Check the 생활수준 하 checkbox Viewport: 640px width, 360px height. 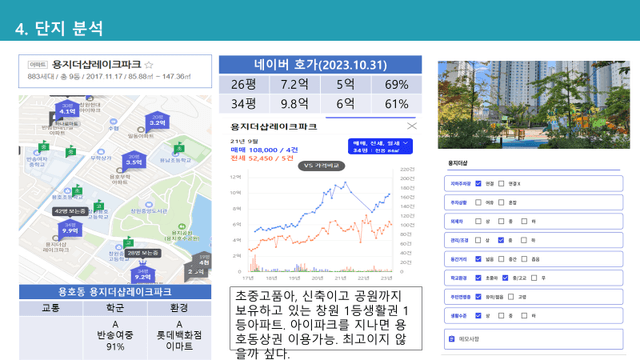524,316
